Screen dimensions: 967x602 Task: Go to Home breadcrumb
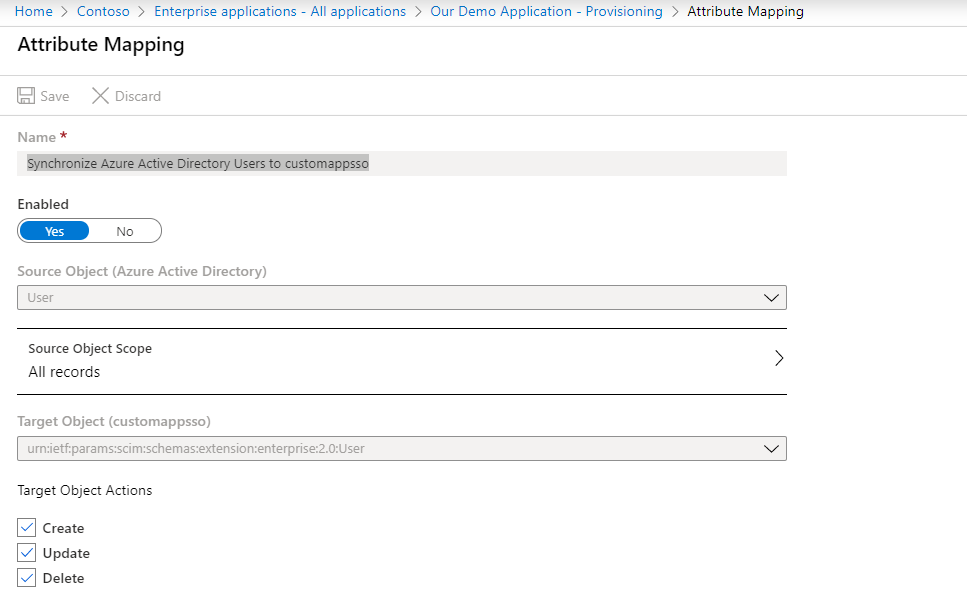[34, 12]
